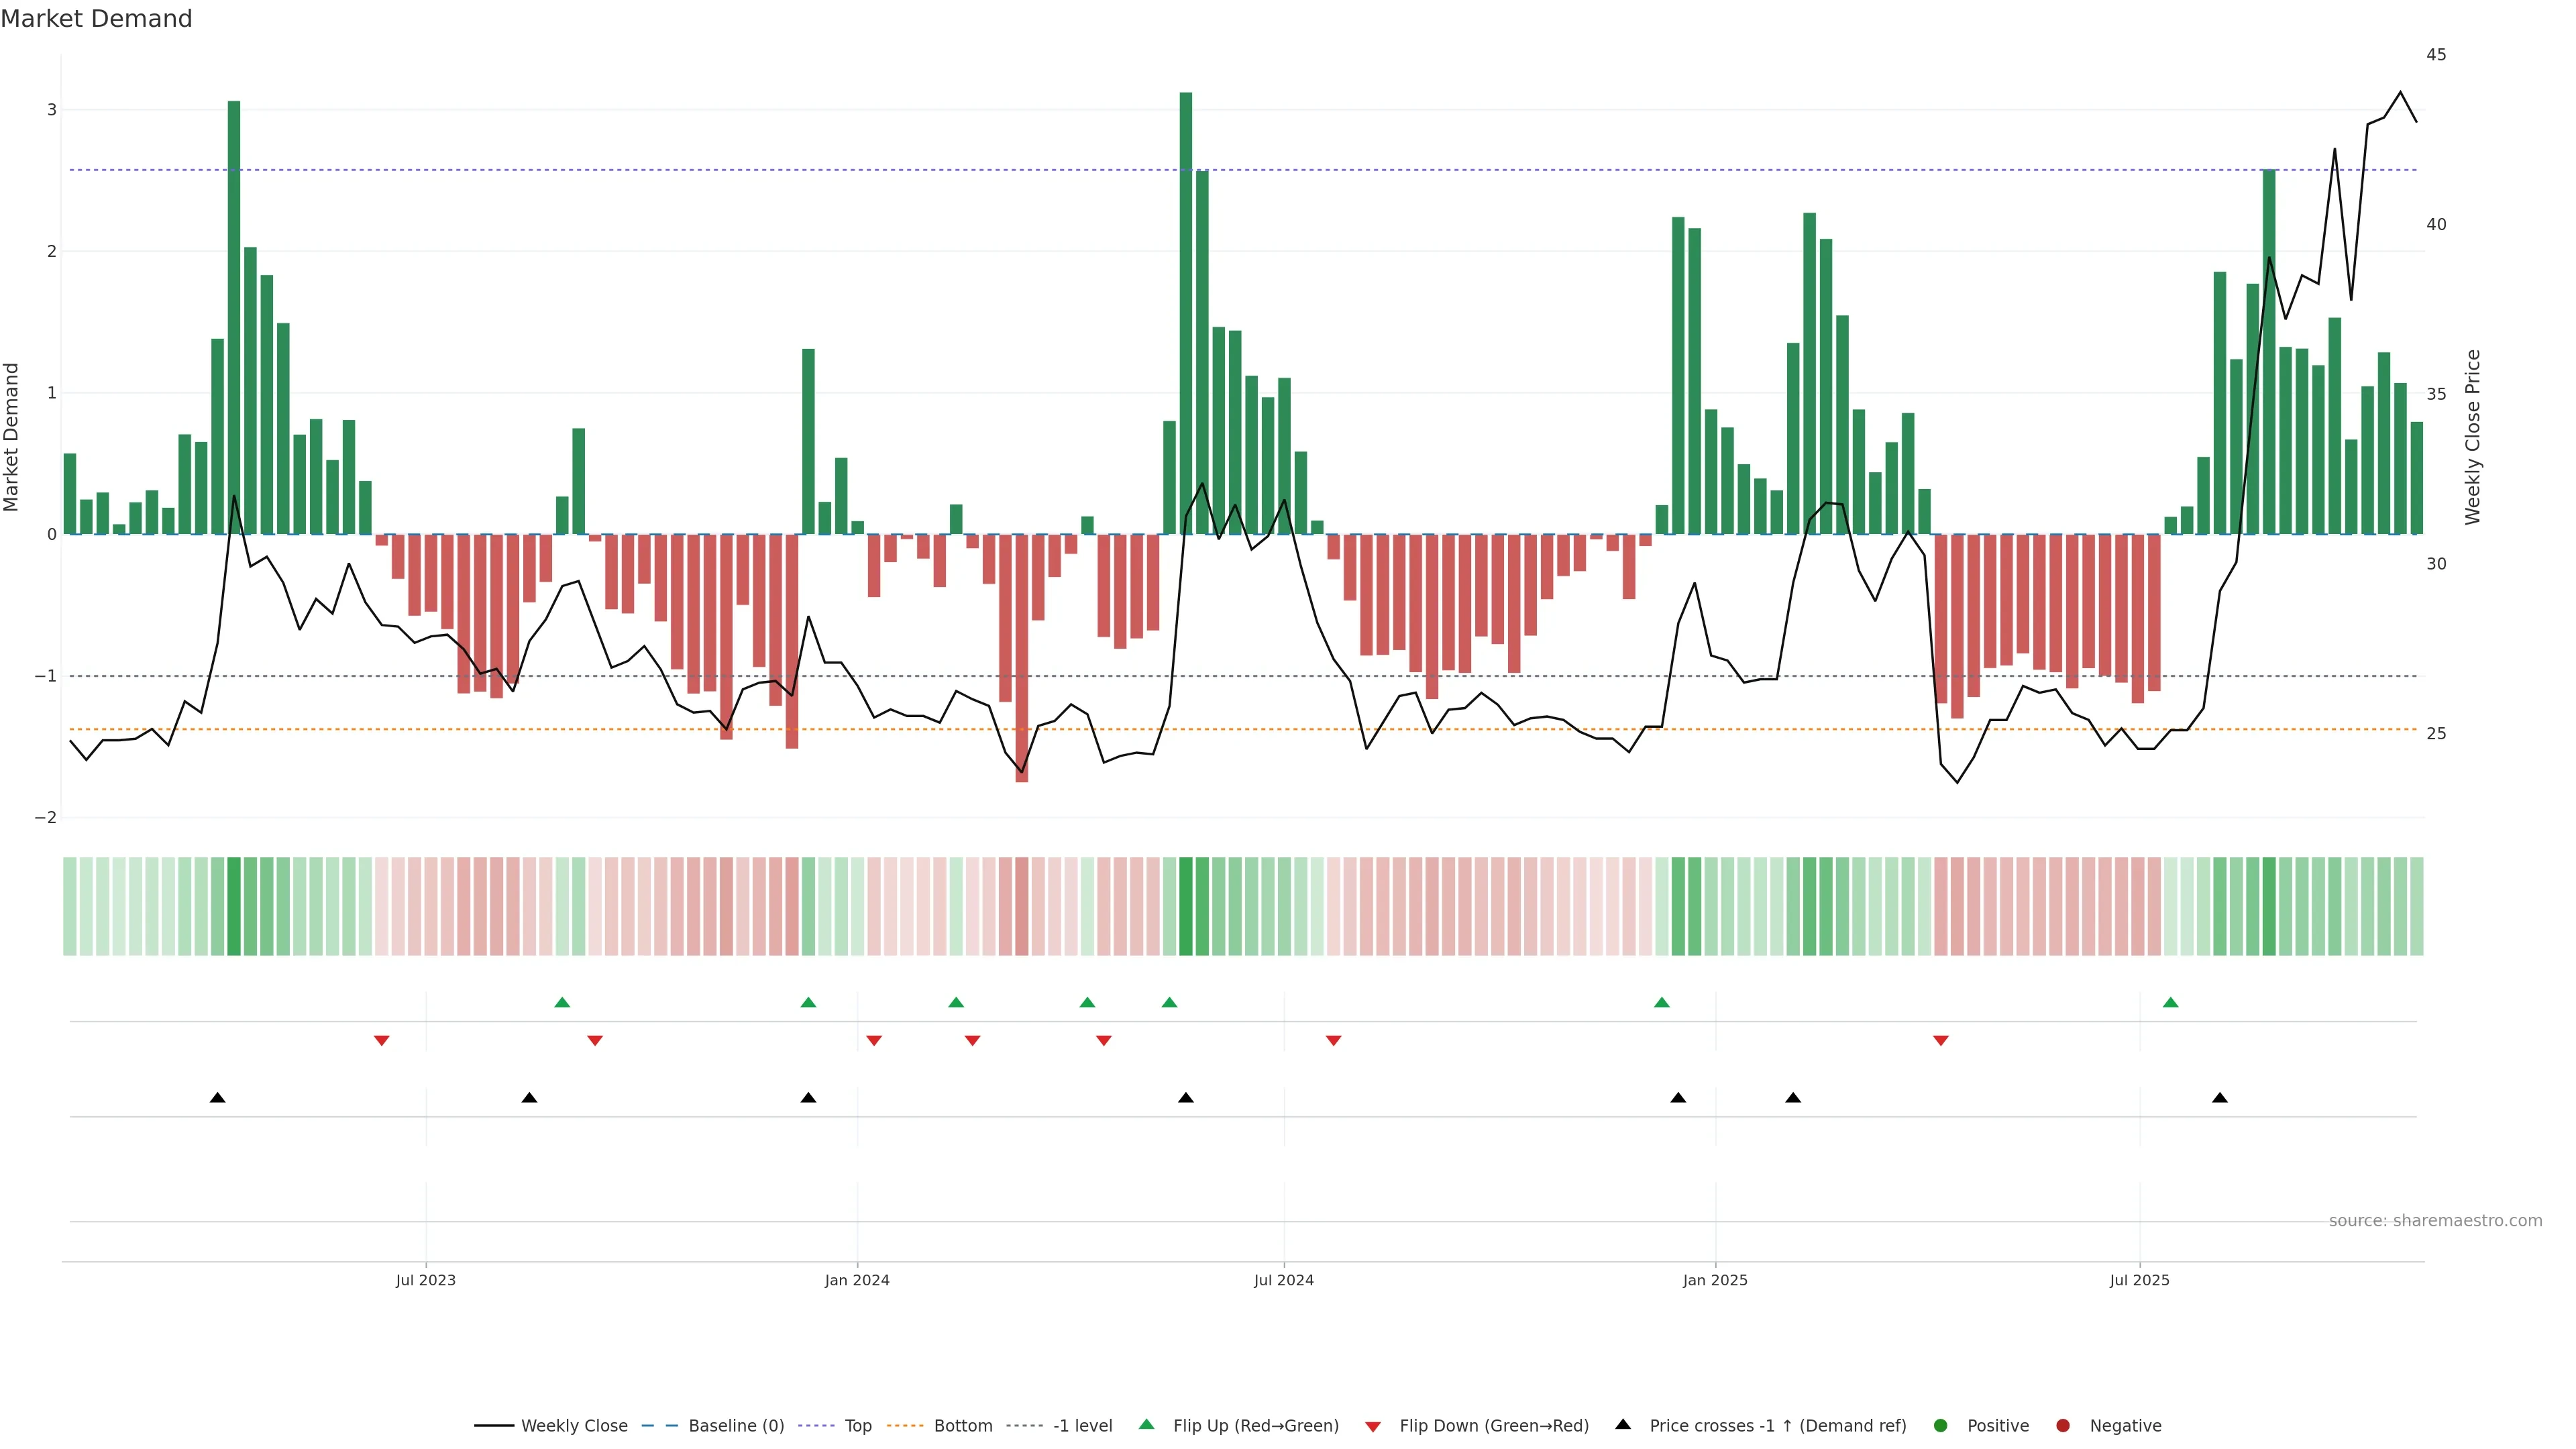Click the green Positive legend dot

coord(1941,1425)
